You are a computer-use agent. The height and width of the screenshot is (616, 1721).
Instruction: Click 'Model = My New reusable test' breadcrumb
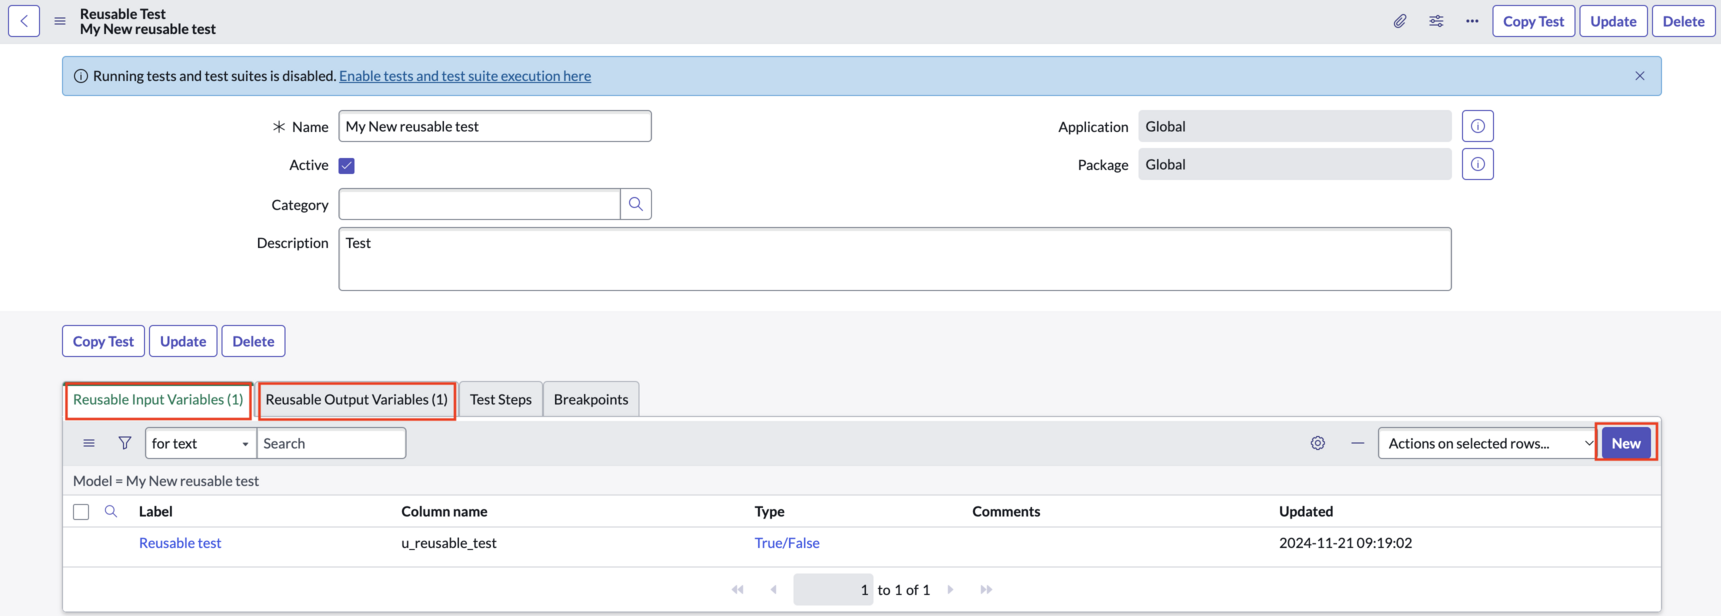(166, 481)
